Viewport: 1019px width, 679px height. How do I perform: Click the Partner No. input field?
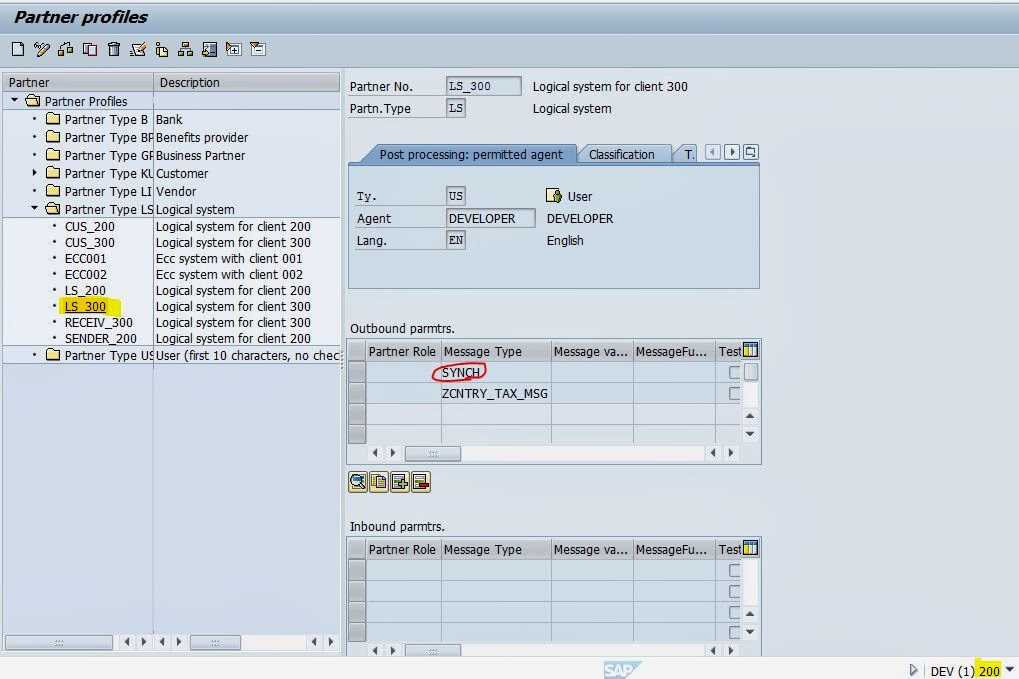(484, 86)
